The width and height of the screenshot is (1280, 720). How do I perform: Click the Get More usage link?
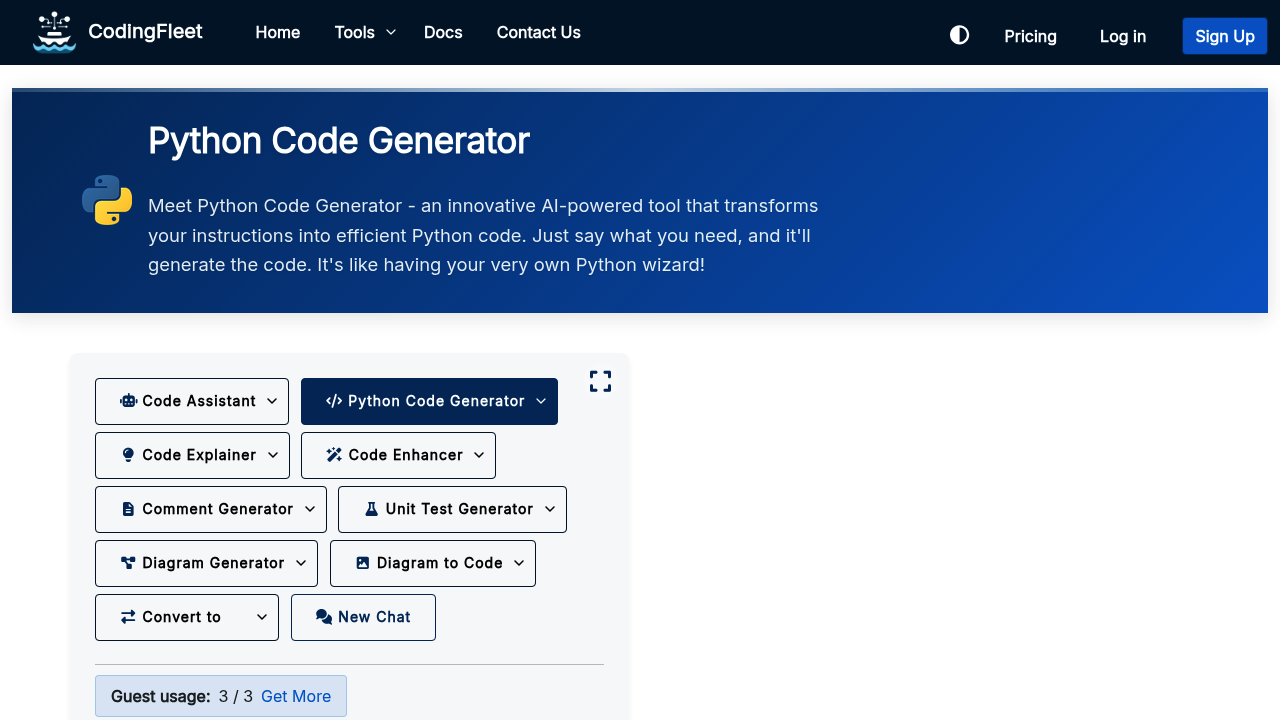click(x=295, y=696)
